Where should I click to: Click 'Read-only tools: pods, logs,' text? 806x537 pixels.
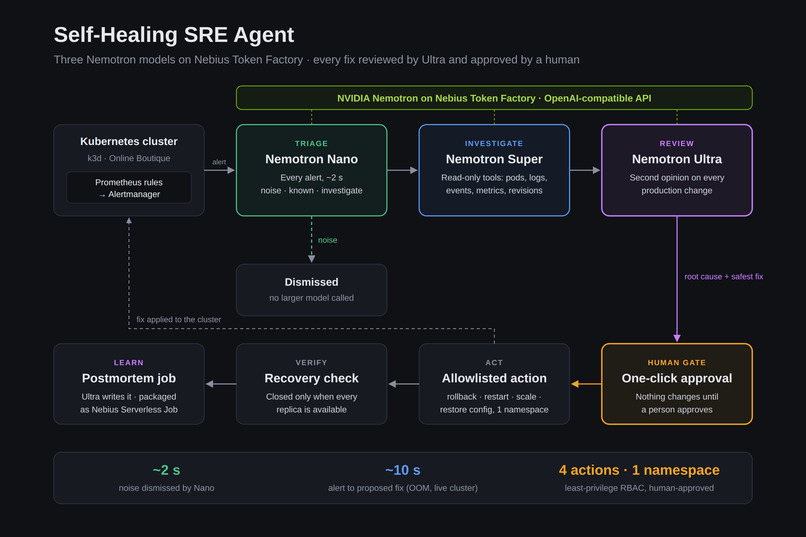[x=494, y=178]
